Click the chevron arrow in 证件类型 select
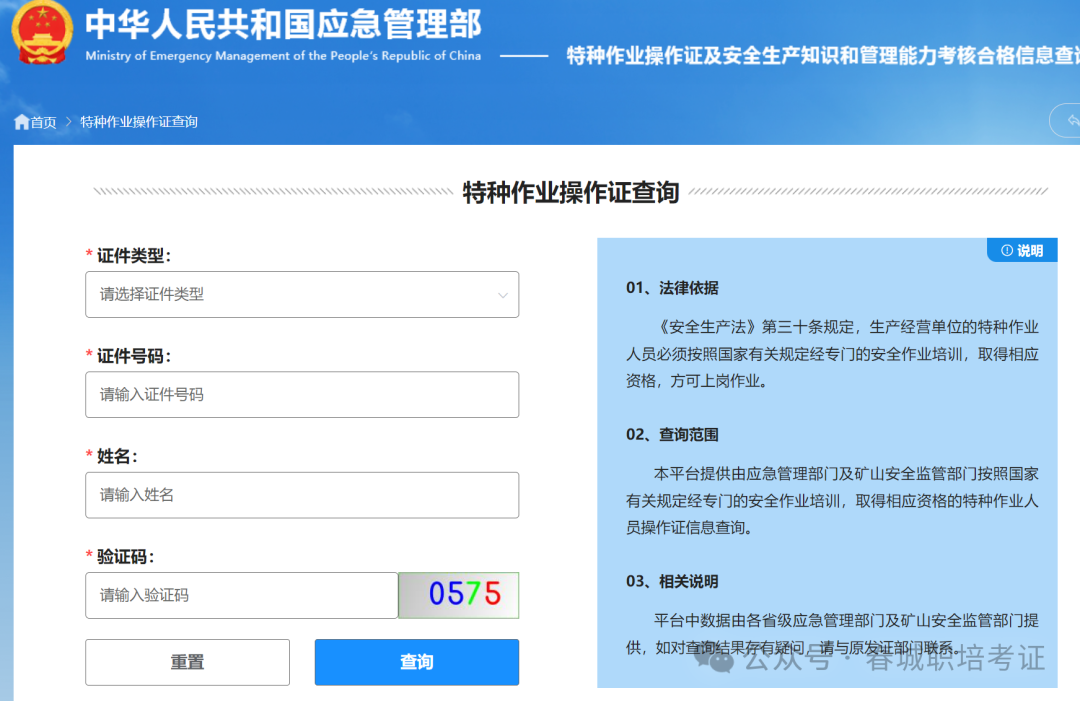Viewport: 1080px width, 701px height. [503, 295]
